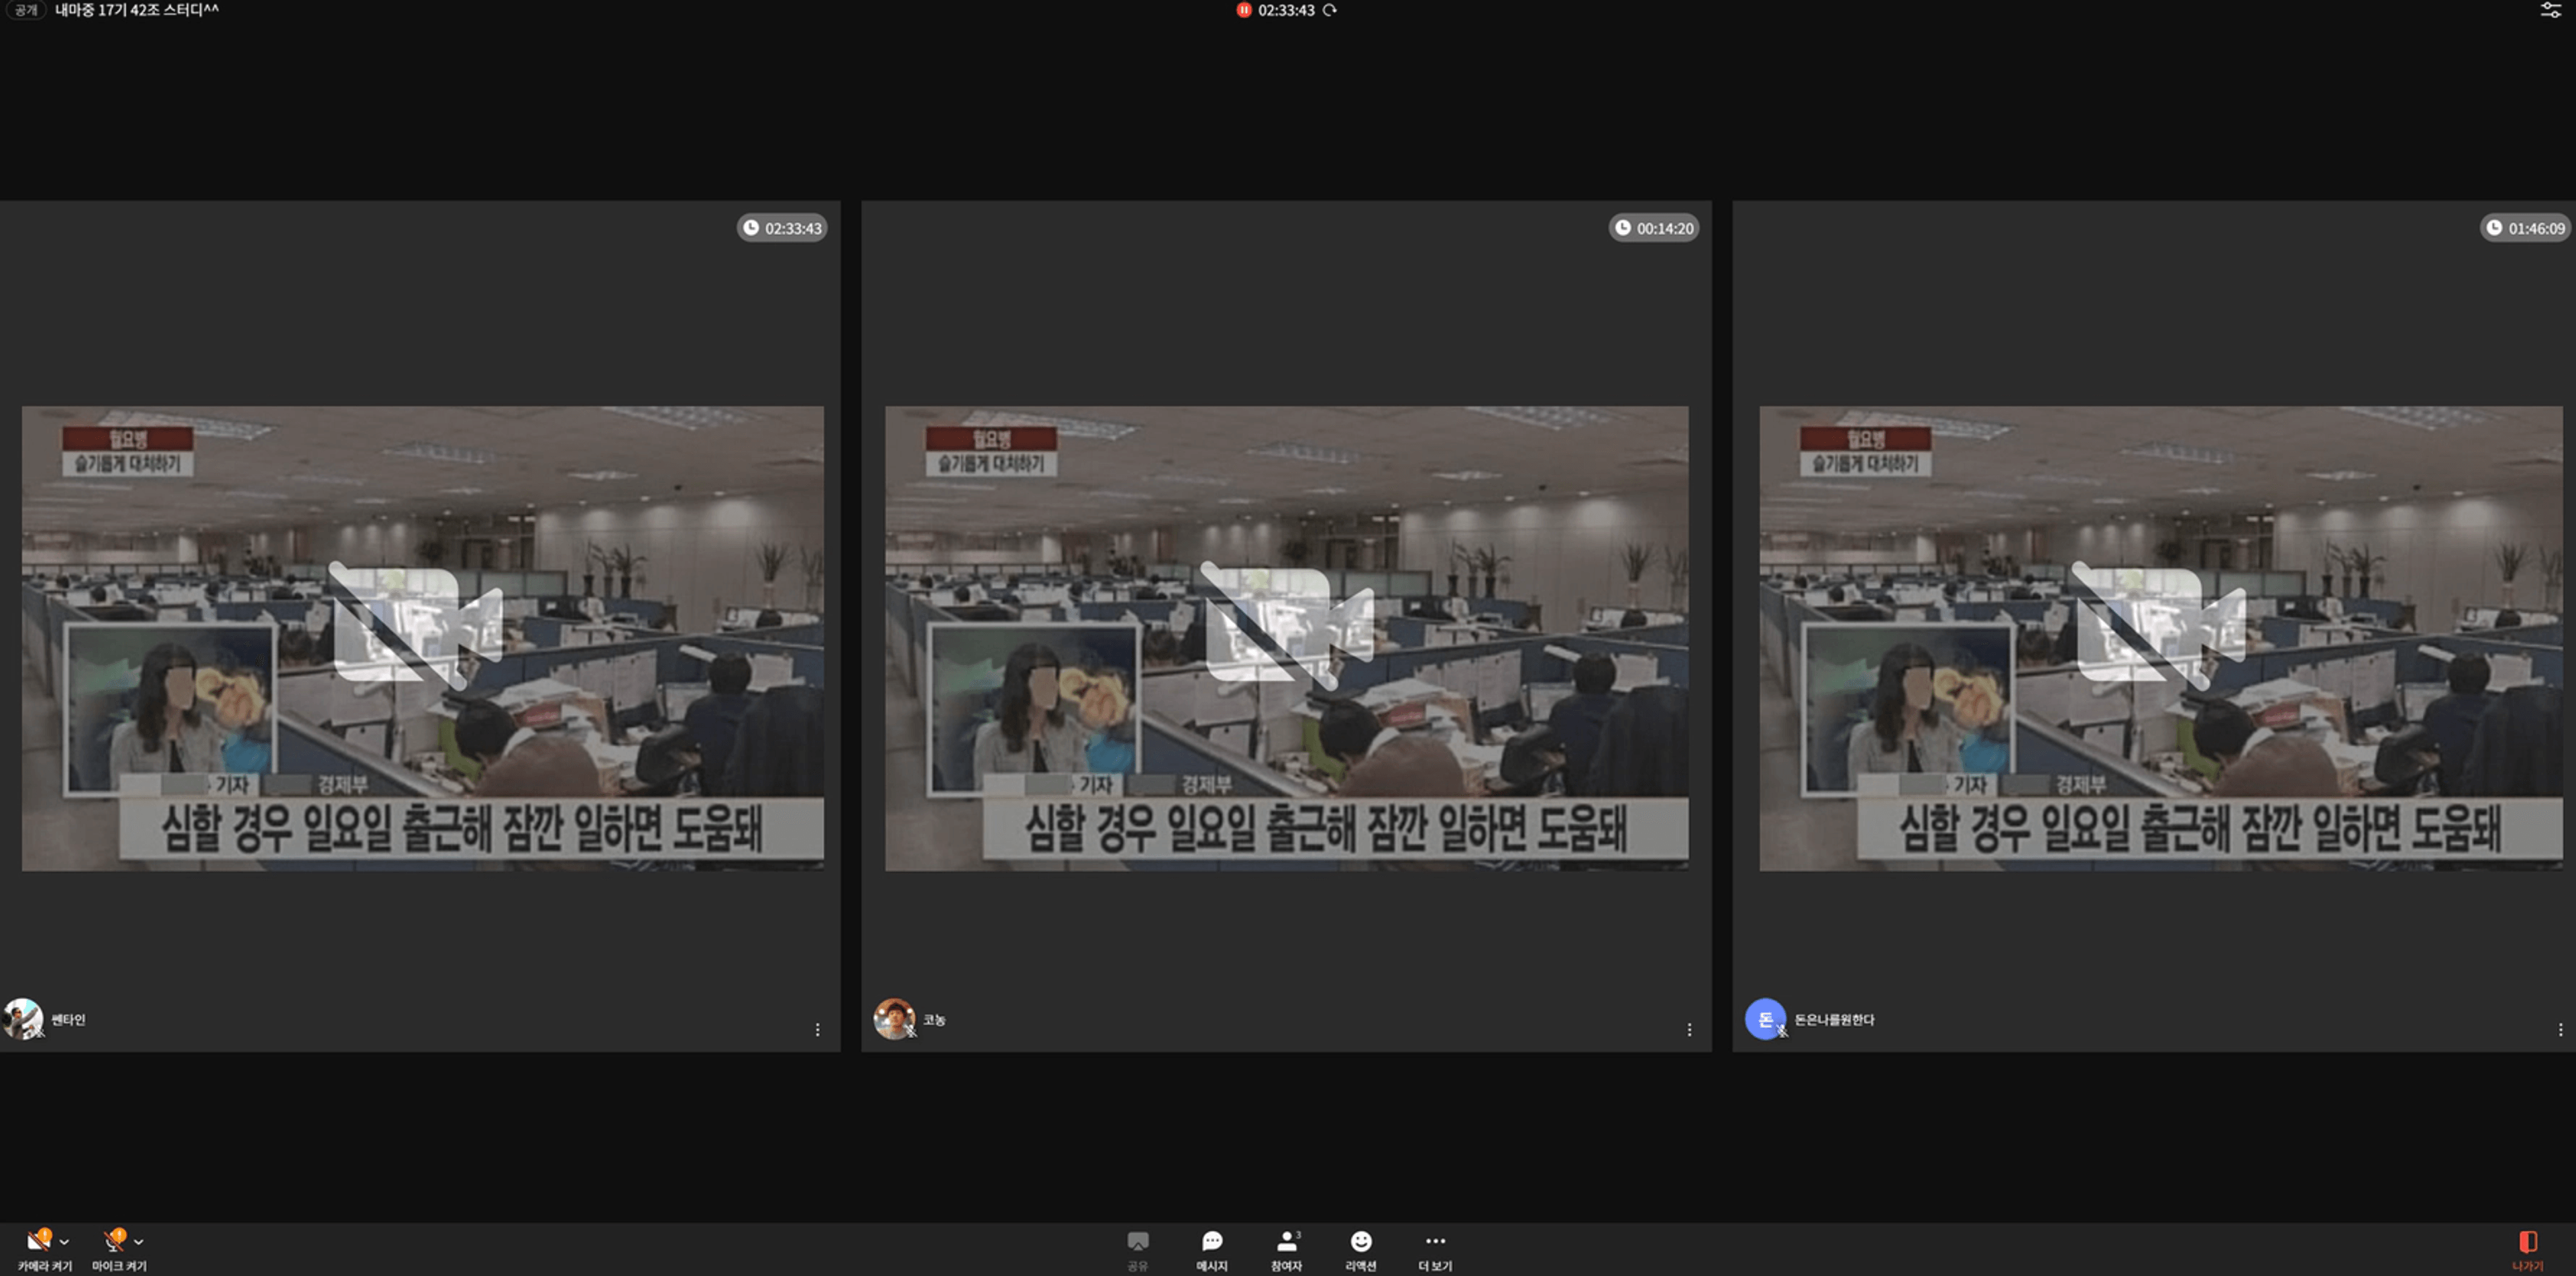Image resolution: width=2576 pixels, height=1276 pixels.
Task: Expand the camera options chevron
Action: click(65, 1242)
